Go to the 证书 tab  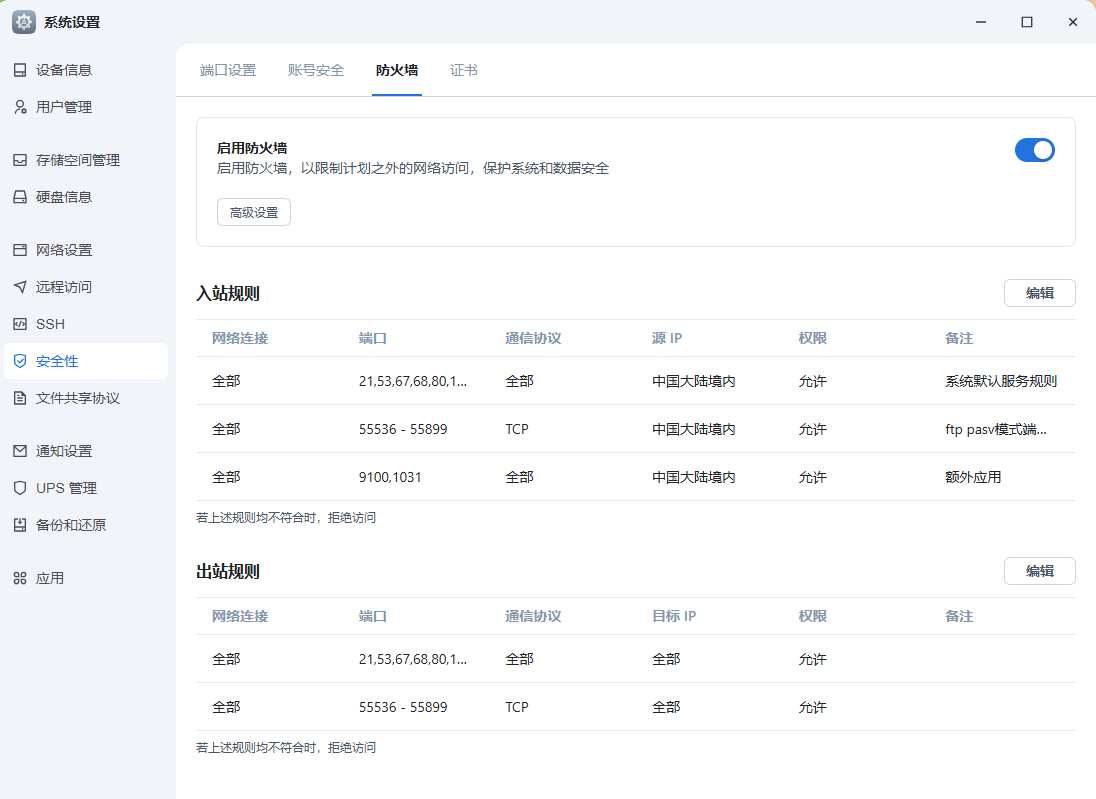click(x=463, y=71)
